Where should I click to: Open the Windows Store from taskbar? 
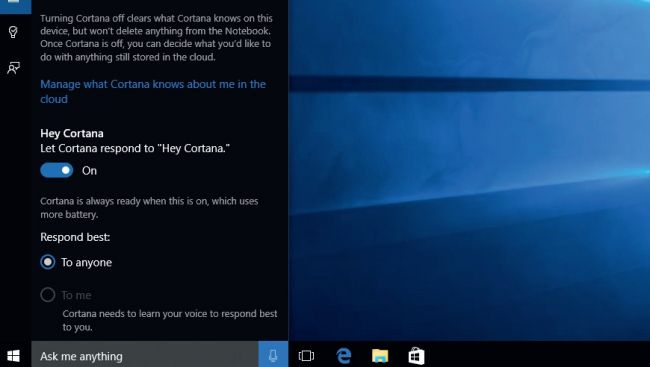[x=416, y=356]
